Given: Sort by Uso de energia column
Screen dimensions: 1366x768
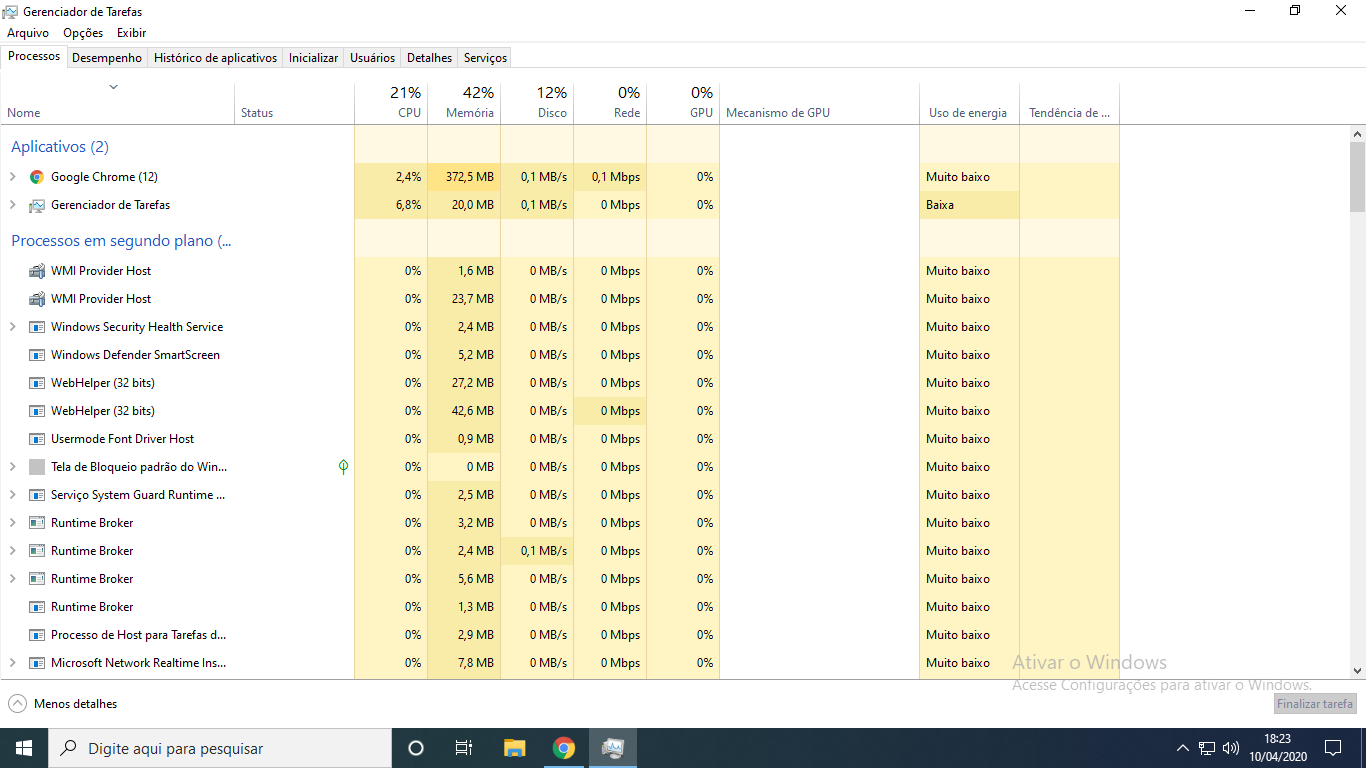Looking at the screenshot, I should (x=969, y=103).
